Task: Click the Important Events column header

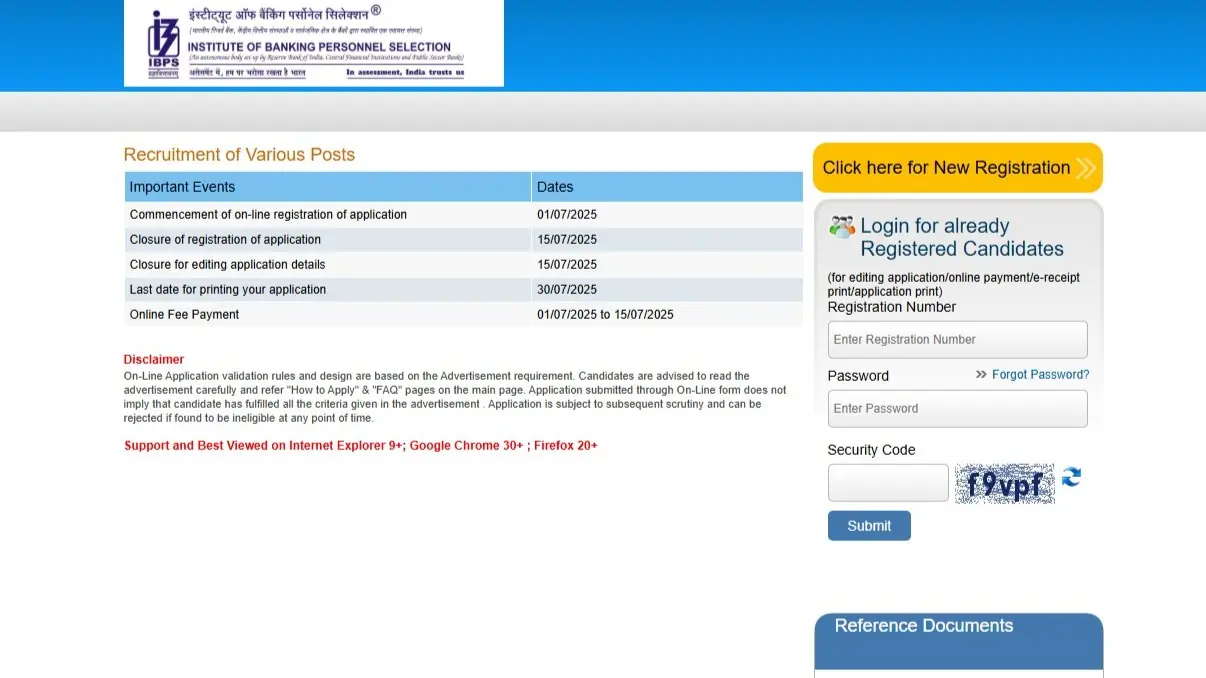Action: (x=183, y=186)
